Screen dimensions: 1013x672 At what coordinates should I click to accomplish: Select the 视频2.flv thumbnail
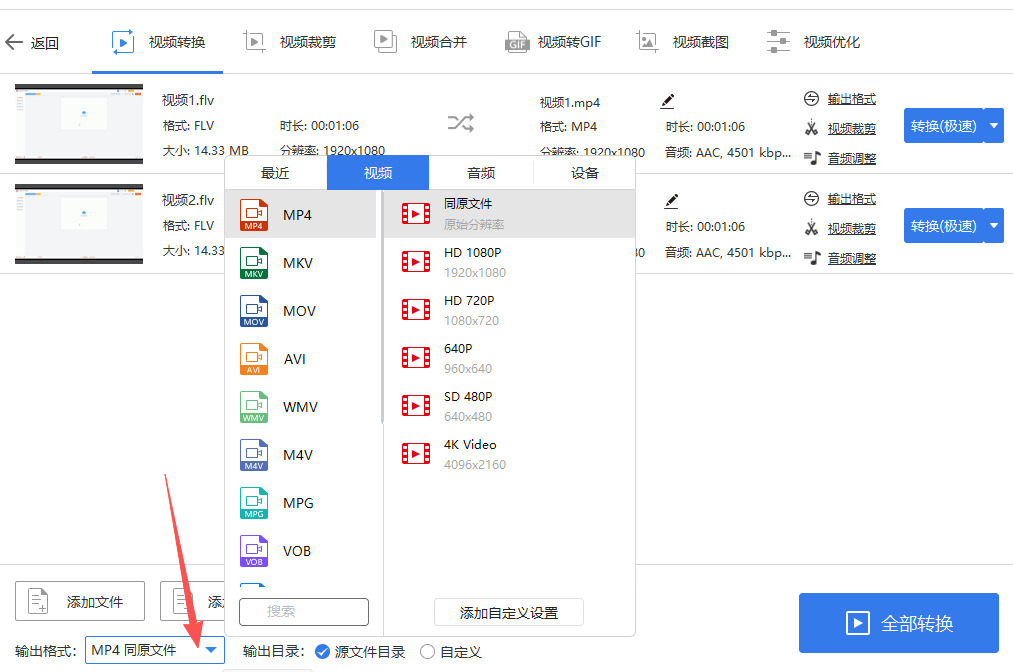(x=79, y=224)
